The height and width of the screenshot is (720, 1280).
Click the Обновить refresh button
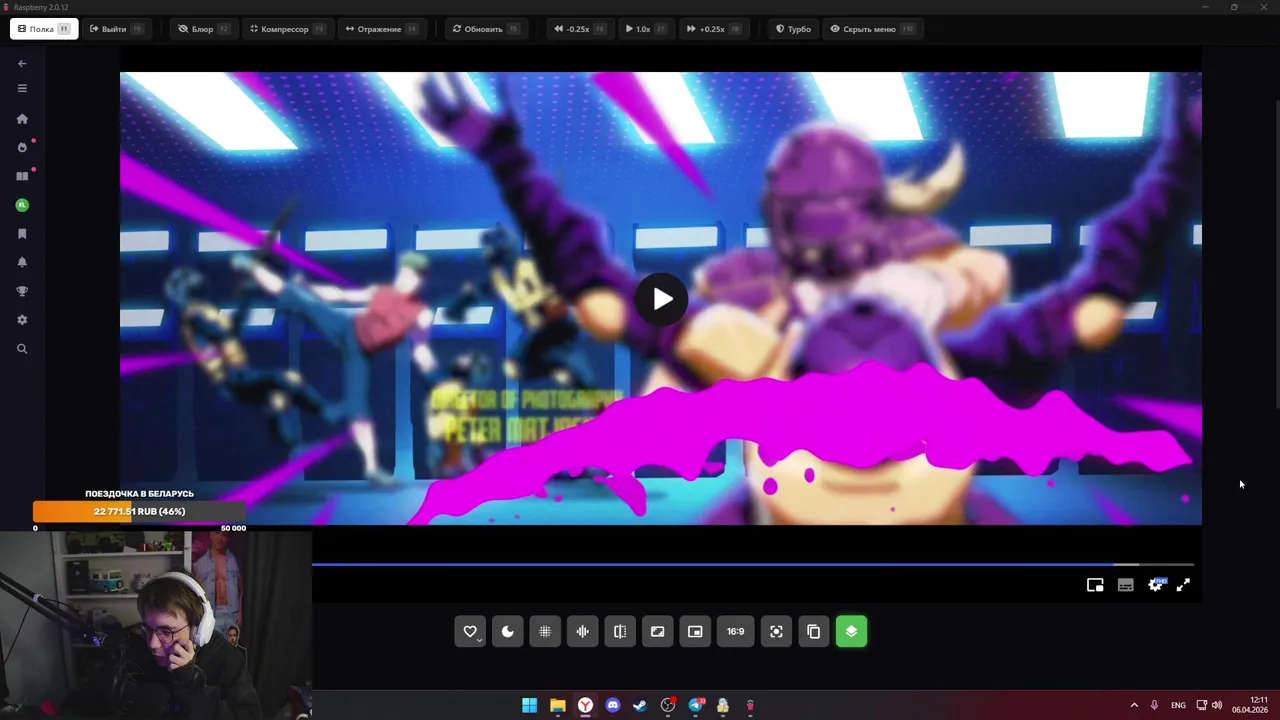pos(487,29)
